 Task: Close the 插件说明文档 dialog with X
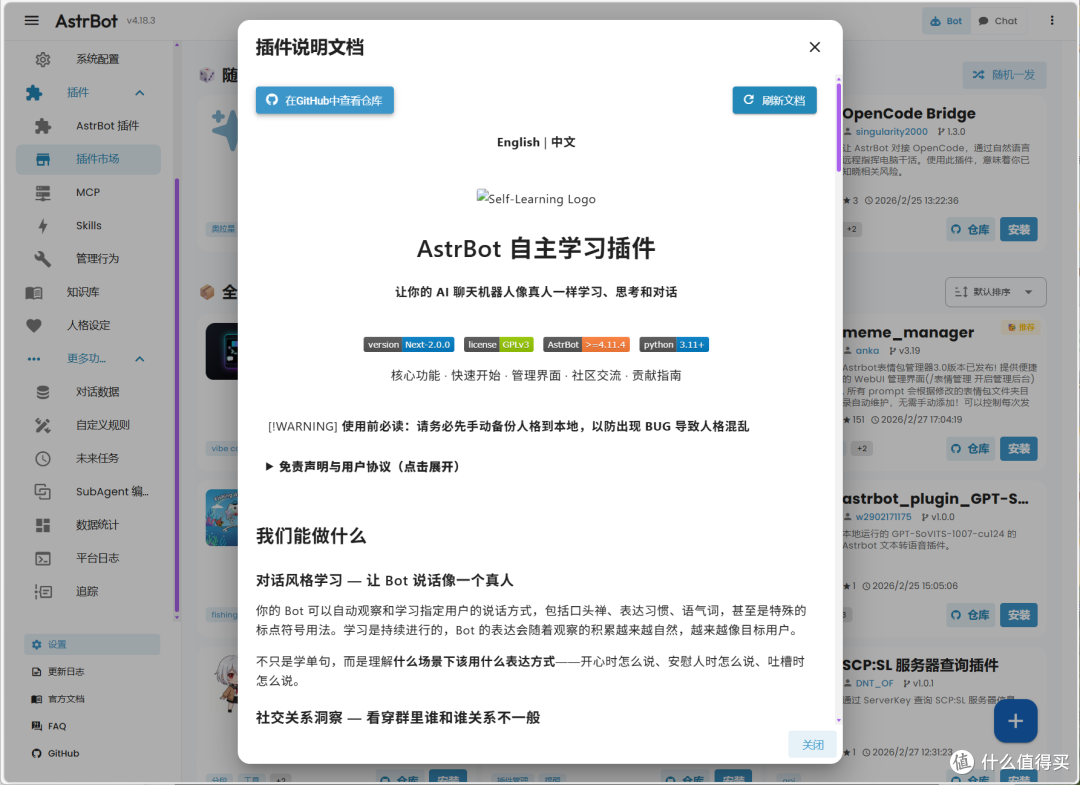tap(814, 47)
